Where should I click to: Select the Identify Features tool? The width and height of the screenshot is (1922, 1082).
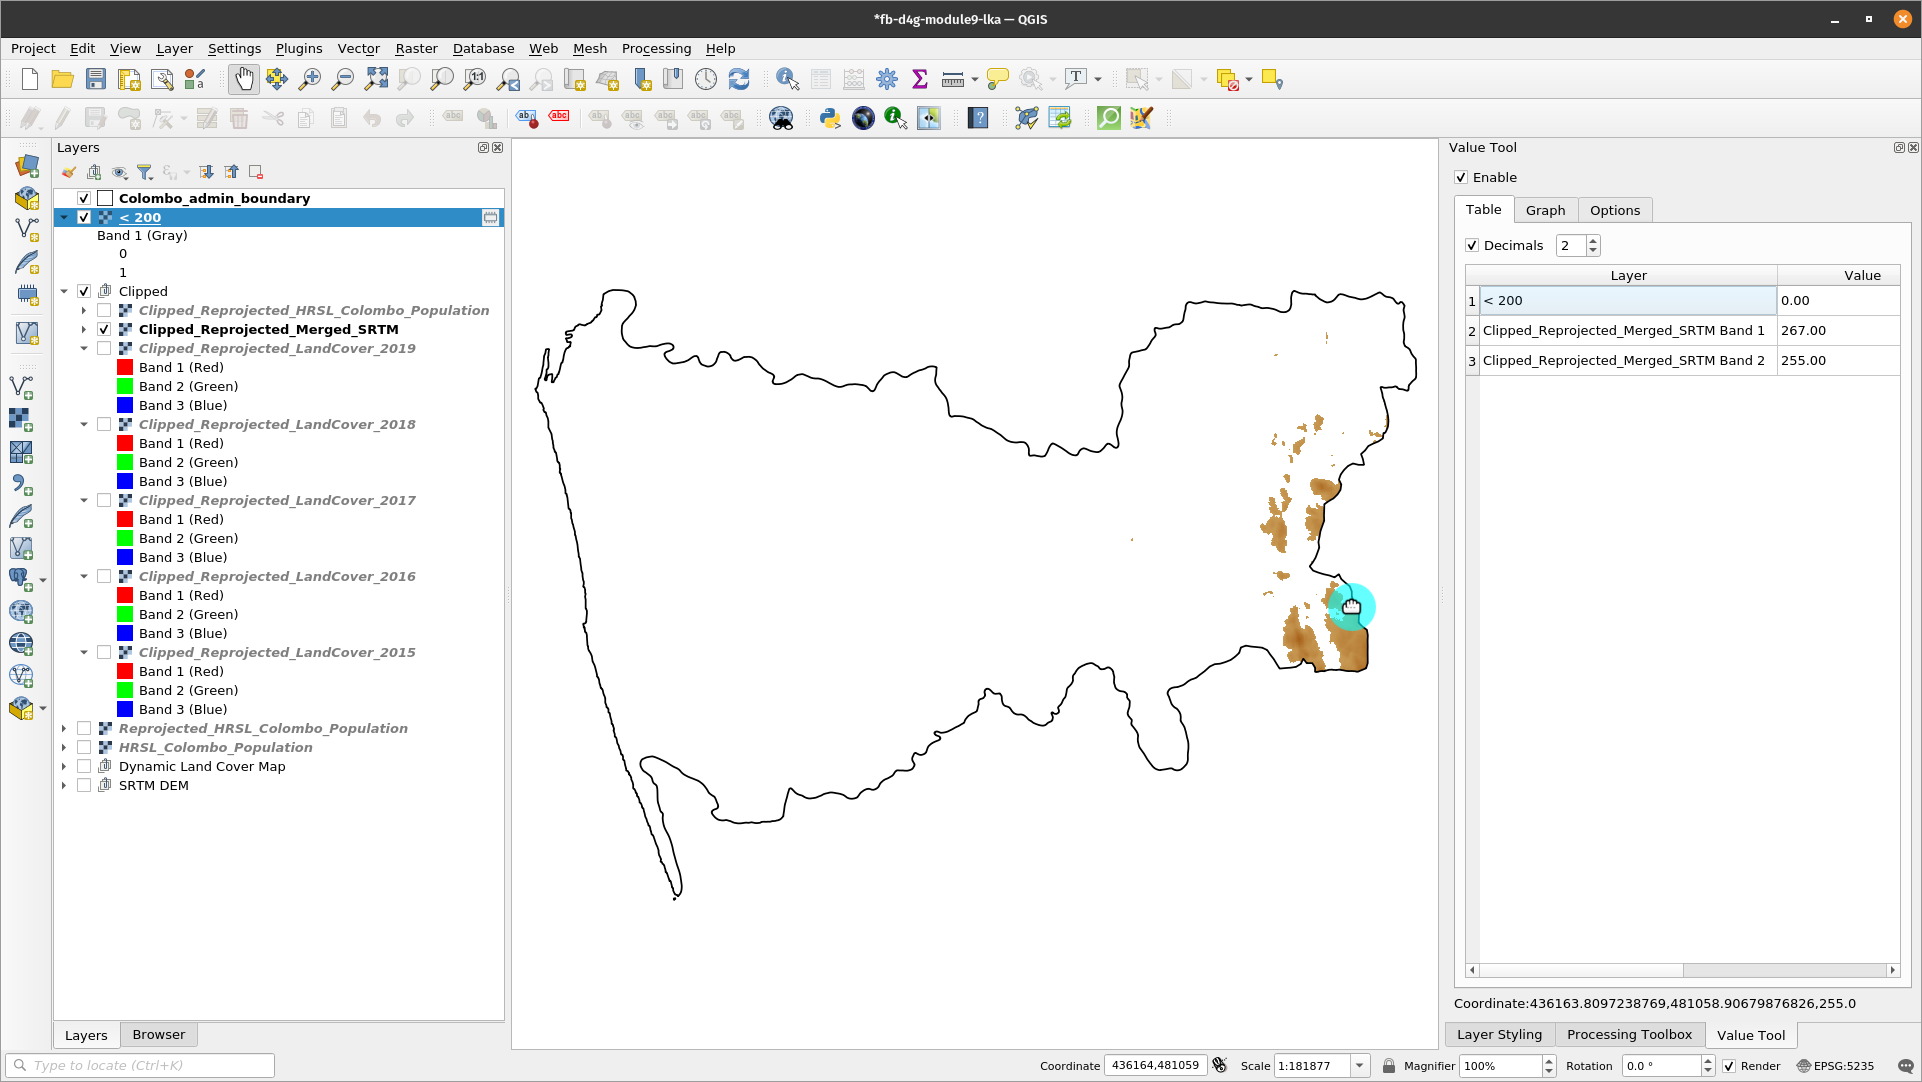coord(787,80)
